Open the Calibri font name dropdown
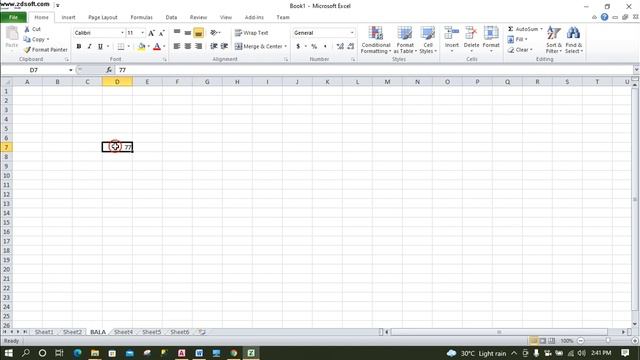This screenshot has height=360, width=640. (122, 33)
